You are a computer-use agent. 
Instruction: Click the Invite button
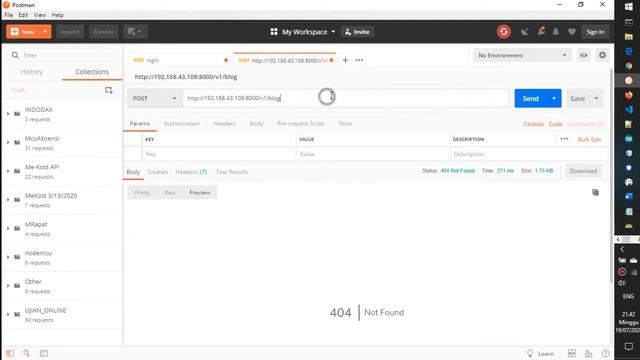[357, 32]
